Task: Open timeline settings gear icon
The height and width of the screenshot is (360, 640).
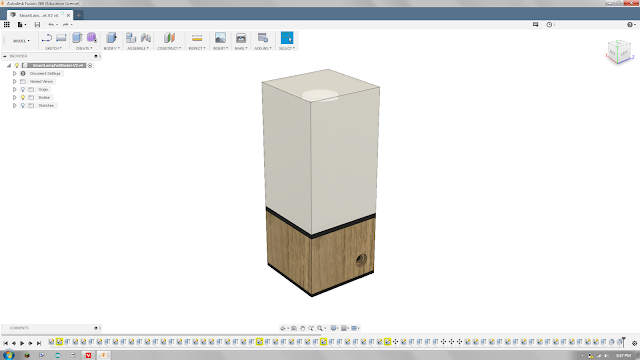Action: [634, 343]
